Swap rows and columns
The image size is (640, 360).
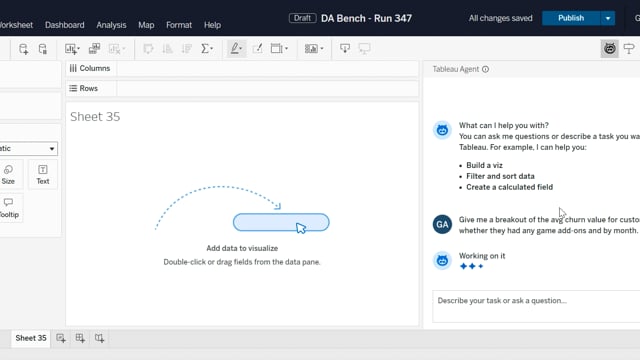pos(148,49)
